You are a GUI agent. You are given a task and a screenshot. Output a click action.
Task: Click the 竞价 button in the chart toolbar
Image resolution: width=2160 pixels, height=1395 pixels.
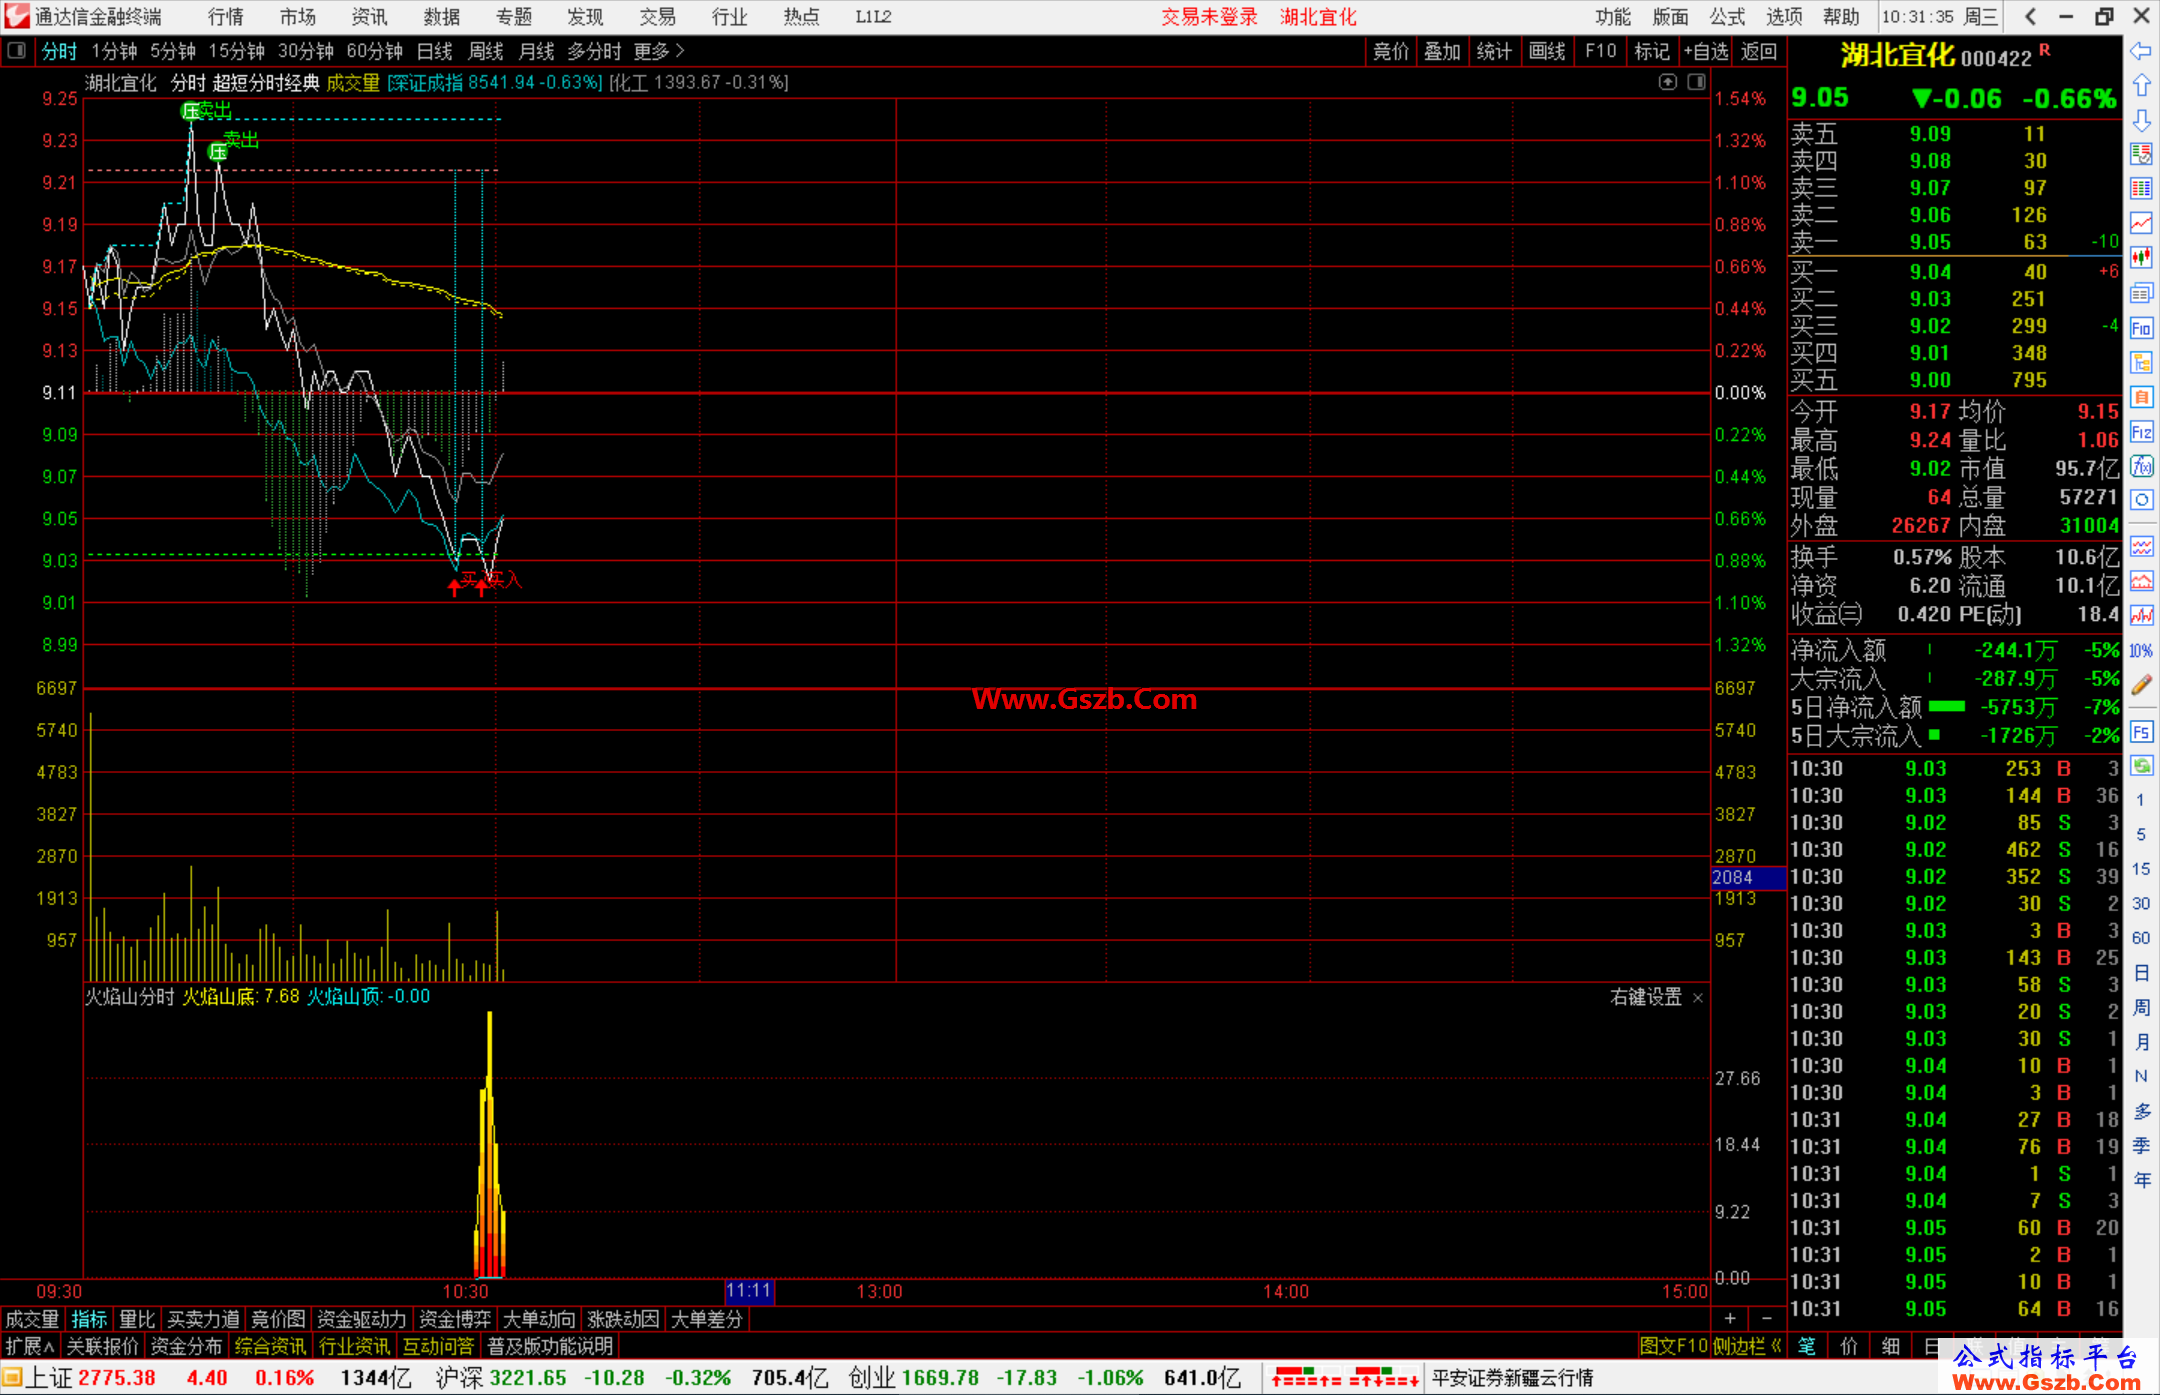(1391, 51)
